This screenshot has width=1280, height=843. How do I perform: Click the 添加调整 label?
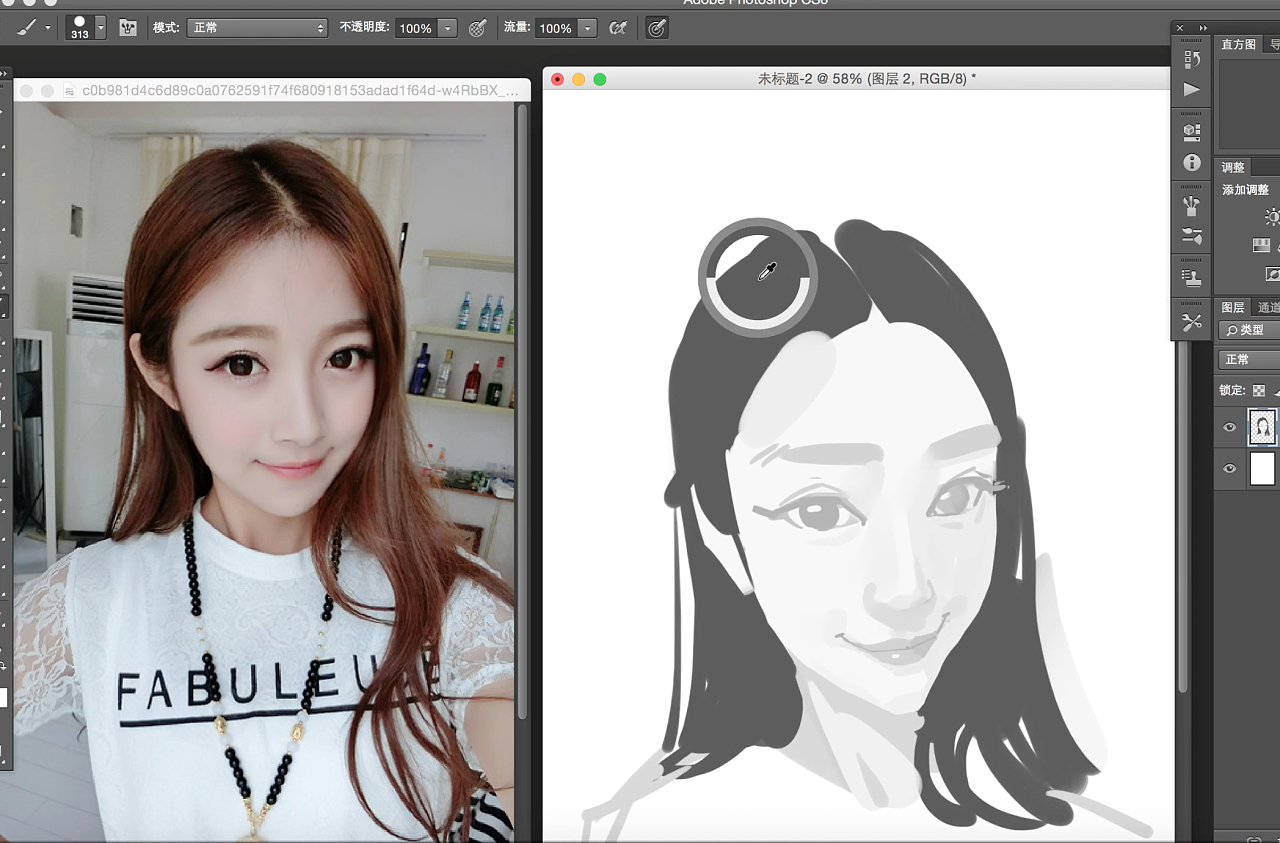1245,190
